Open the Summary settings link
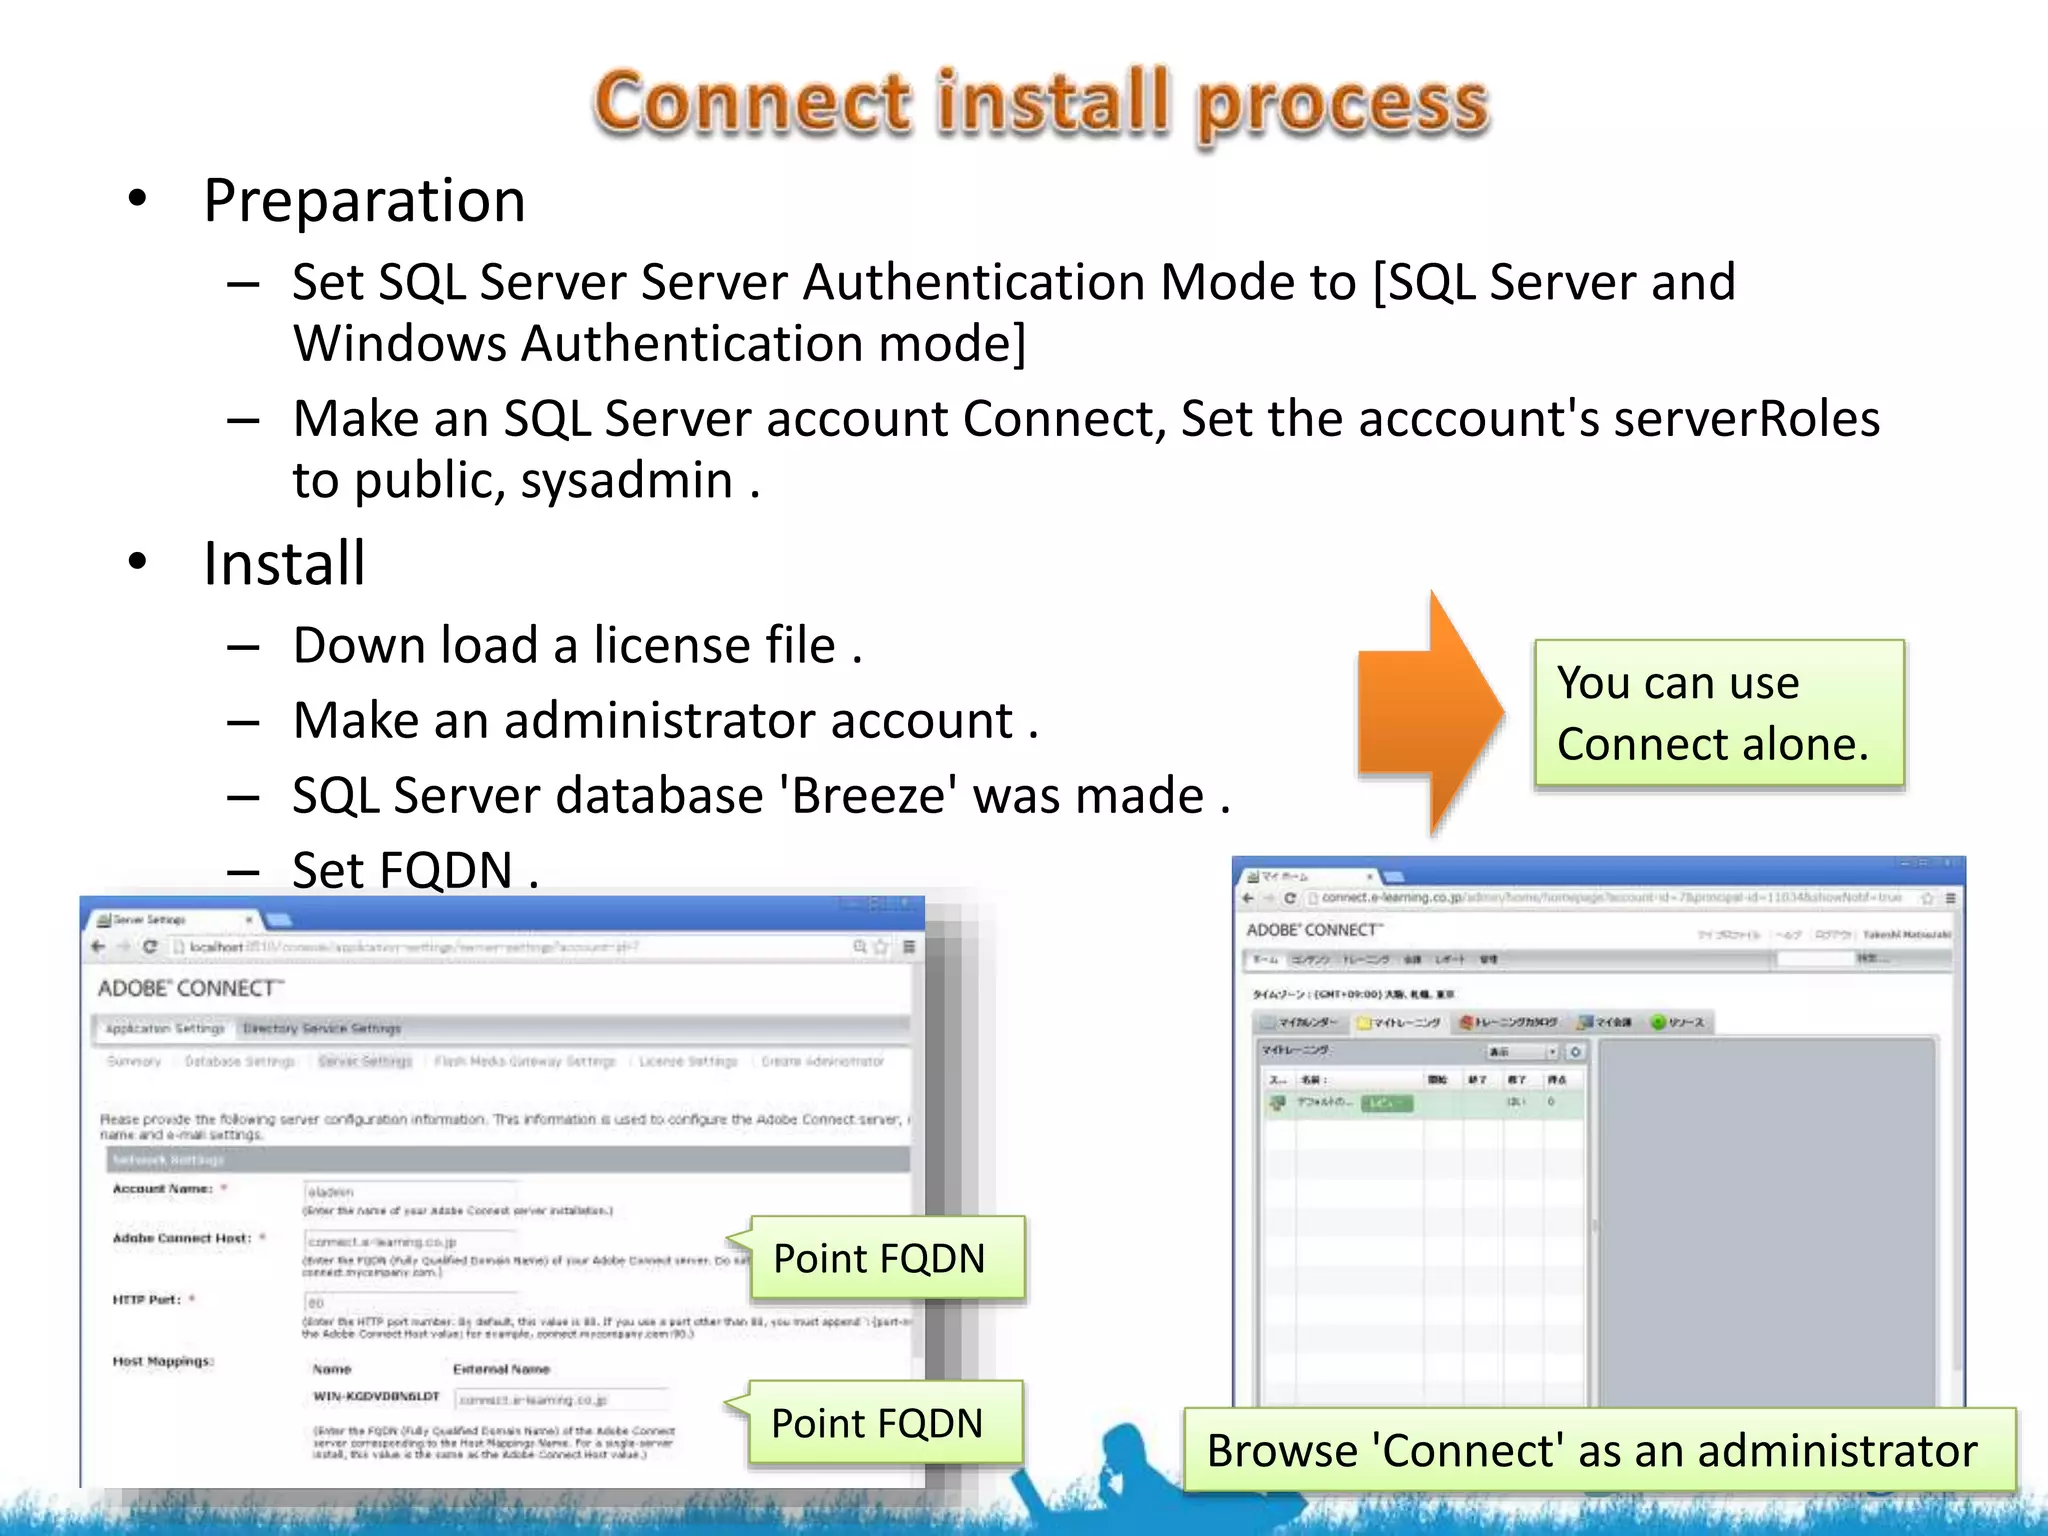The height and width of the screenshot is (1536, 2048). click(134, 1061)
